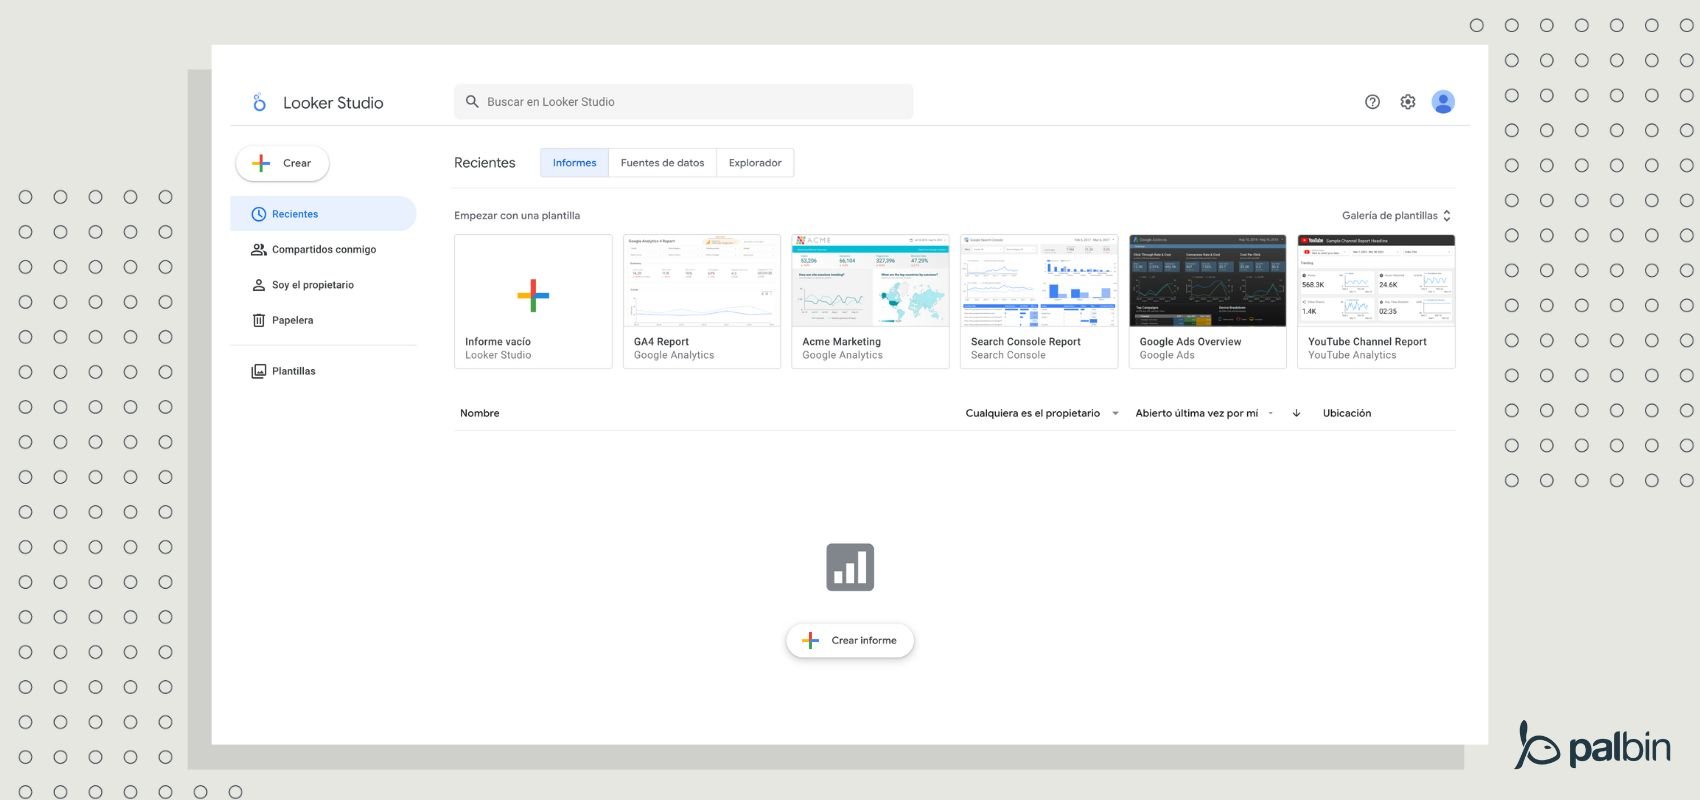Screen dimensions: 1700x800
Task: Click the Crear informe button
Action: 850,641
